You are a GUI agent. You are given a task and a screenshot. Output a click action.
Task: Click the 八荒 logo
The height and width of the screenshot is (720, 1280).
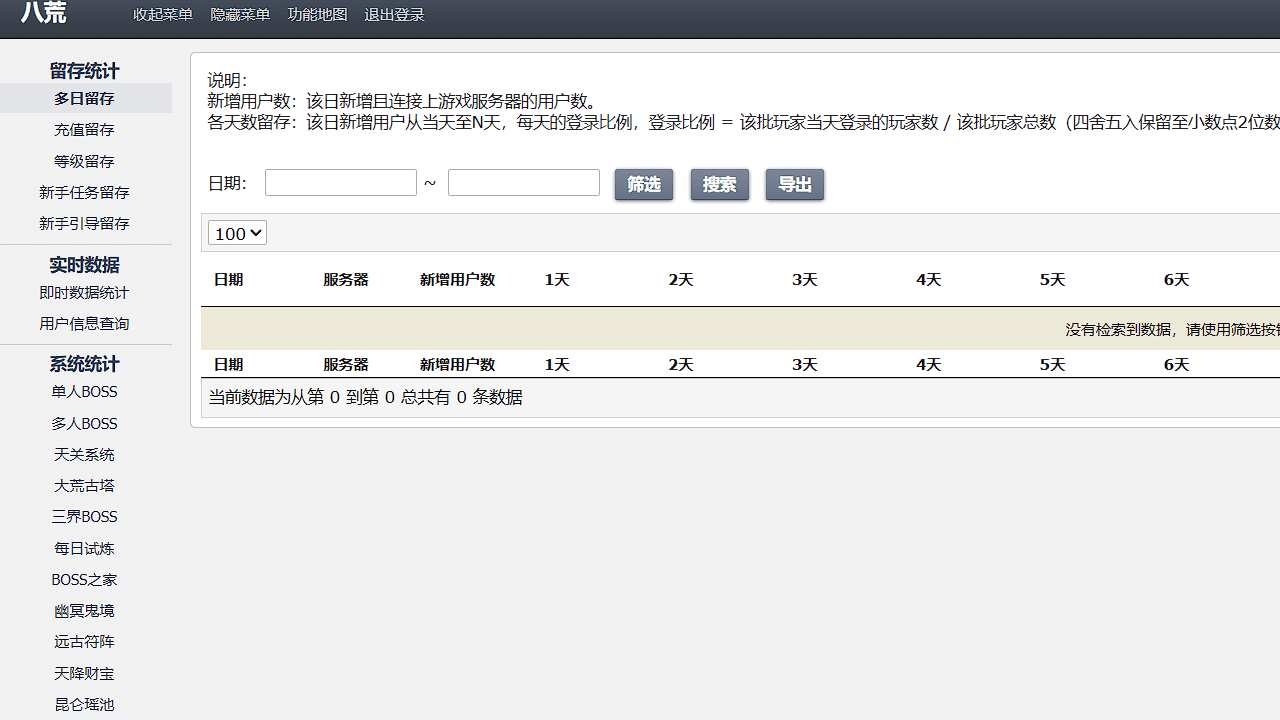44,14
